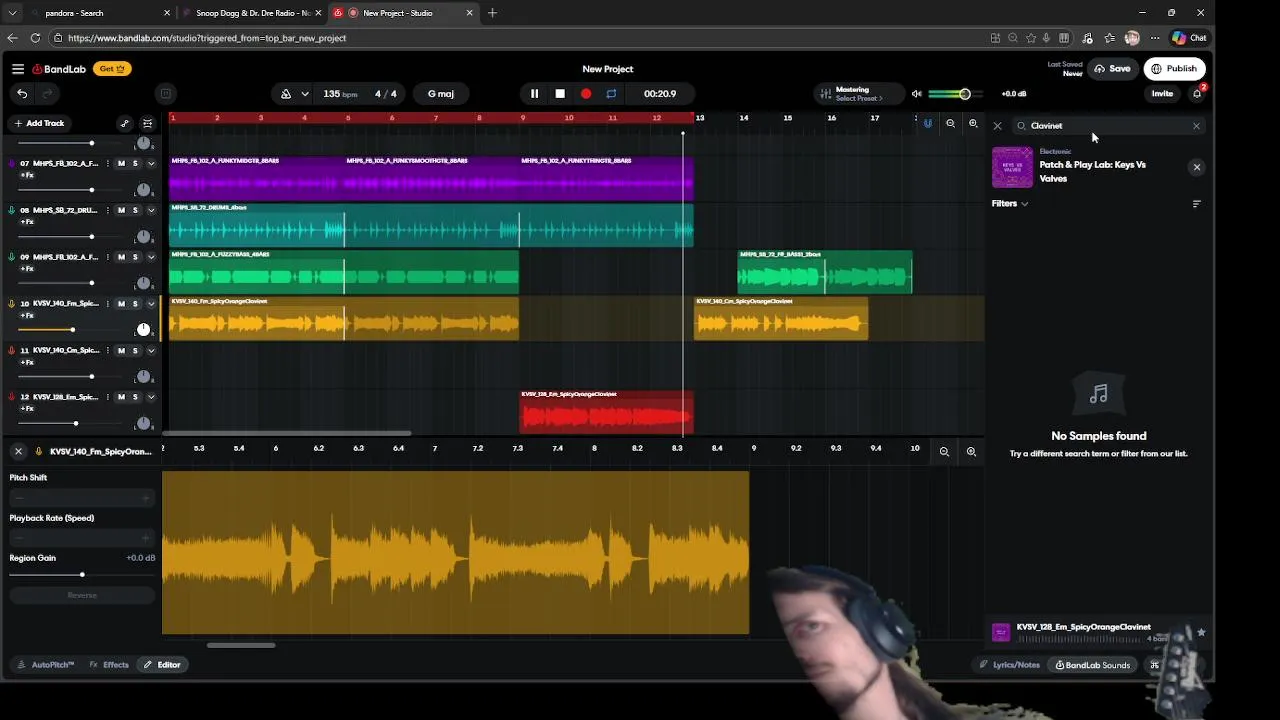Screen dimensions: 1280x720
Task: Toggle loop cycle mode
Action: tap(611, 94)
